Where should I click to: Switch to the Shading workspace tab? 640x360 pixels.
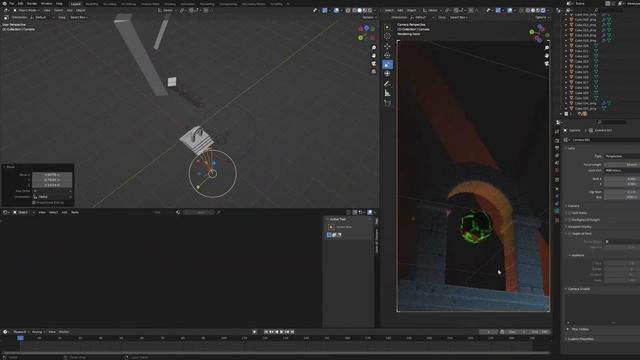pos(170,4)
